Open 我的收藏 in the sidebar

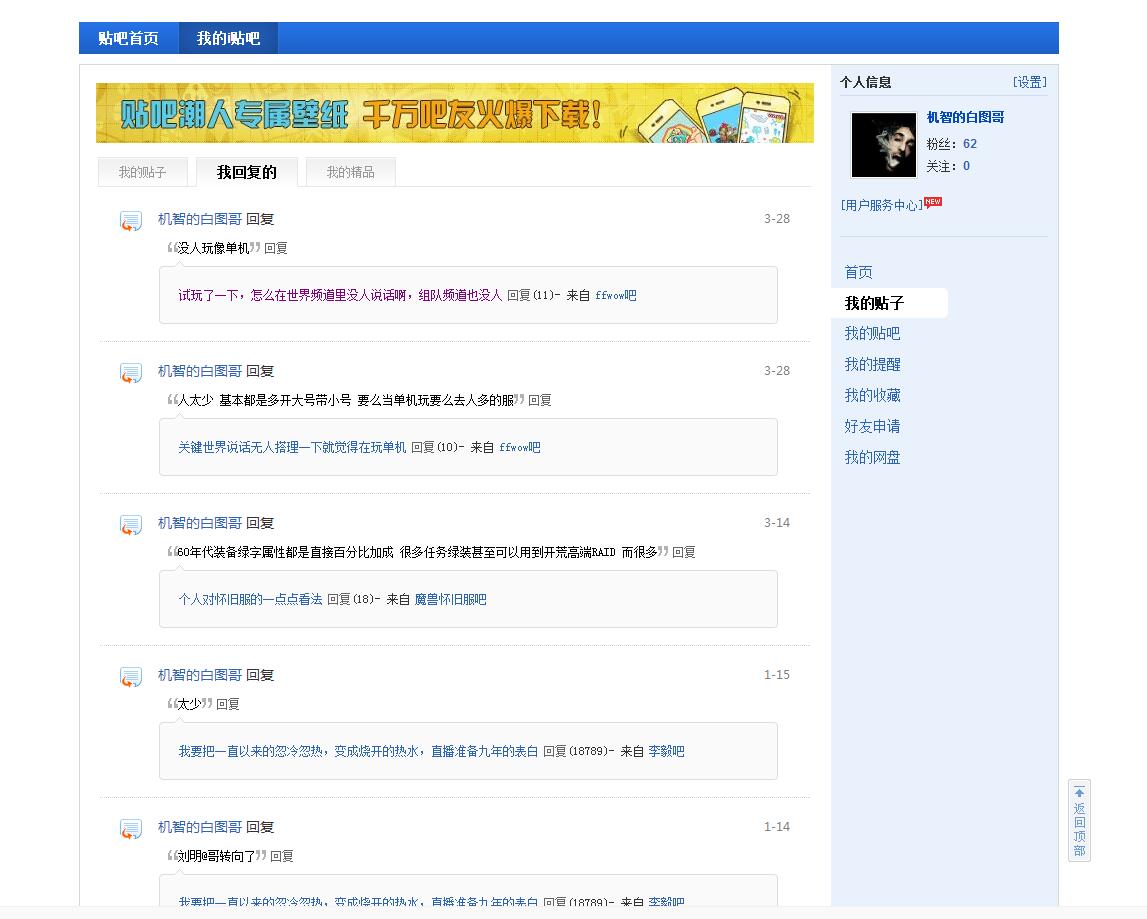(871, 394)
